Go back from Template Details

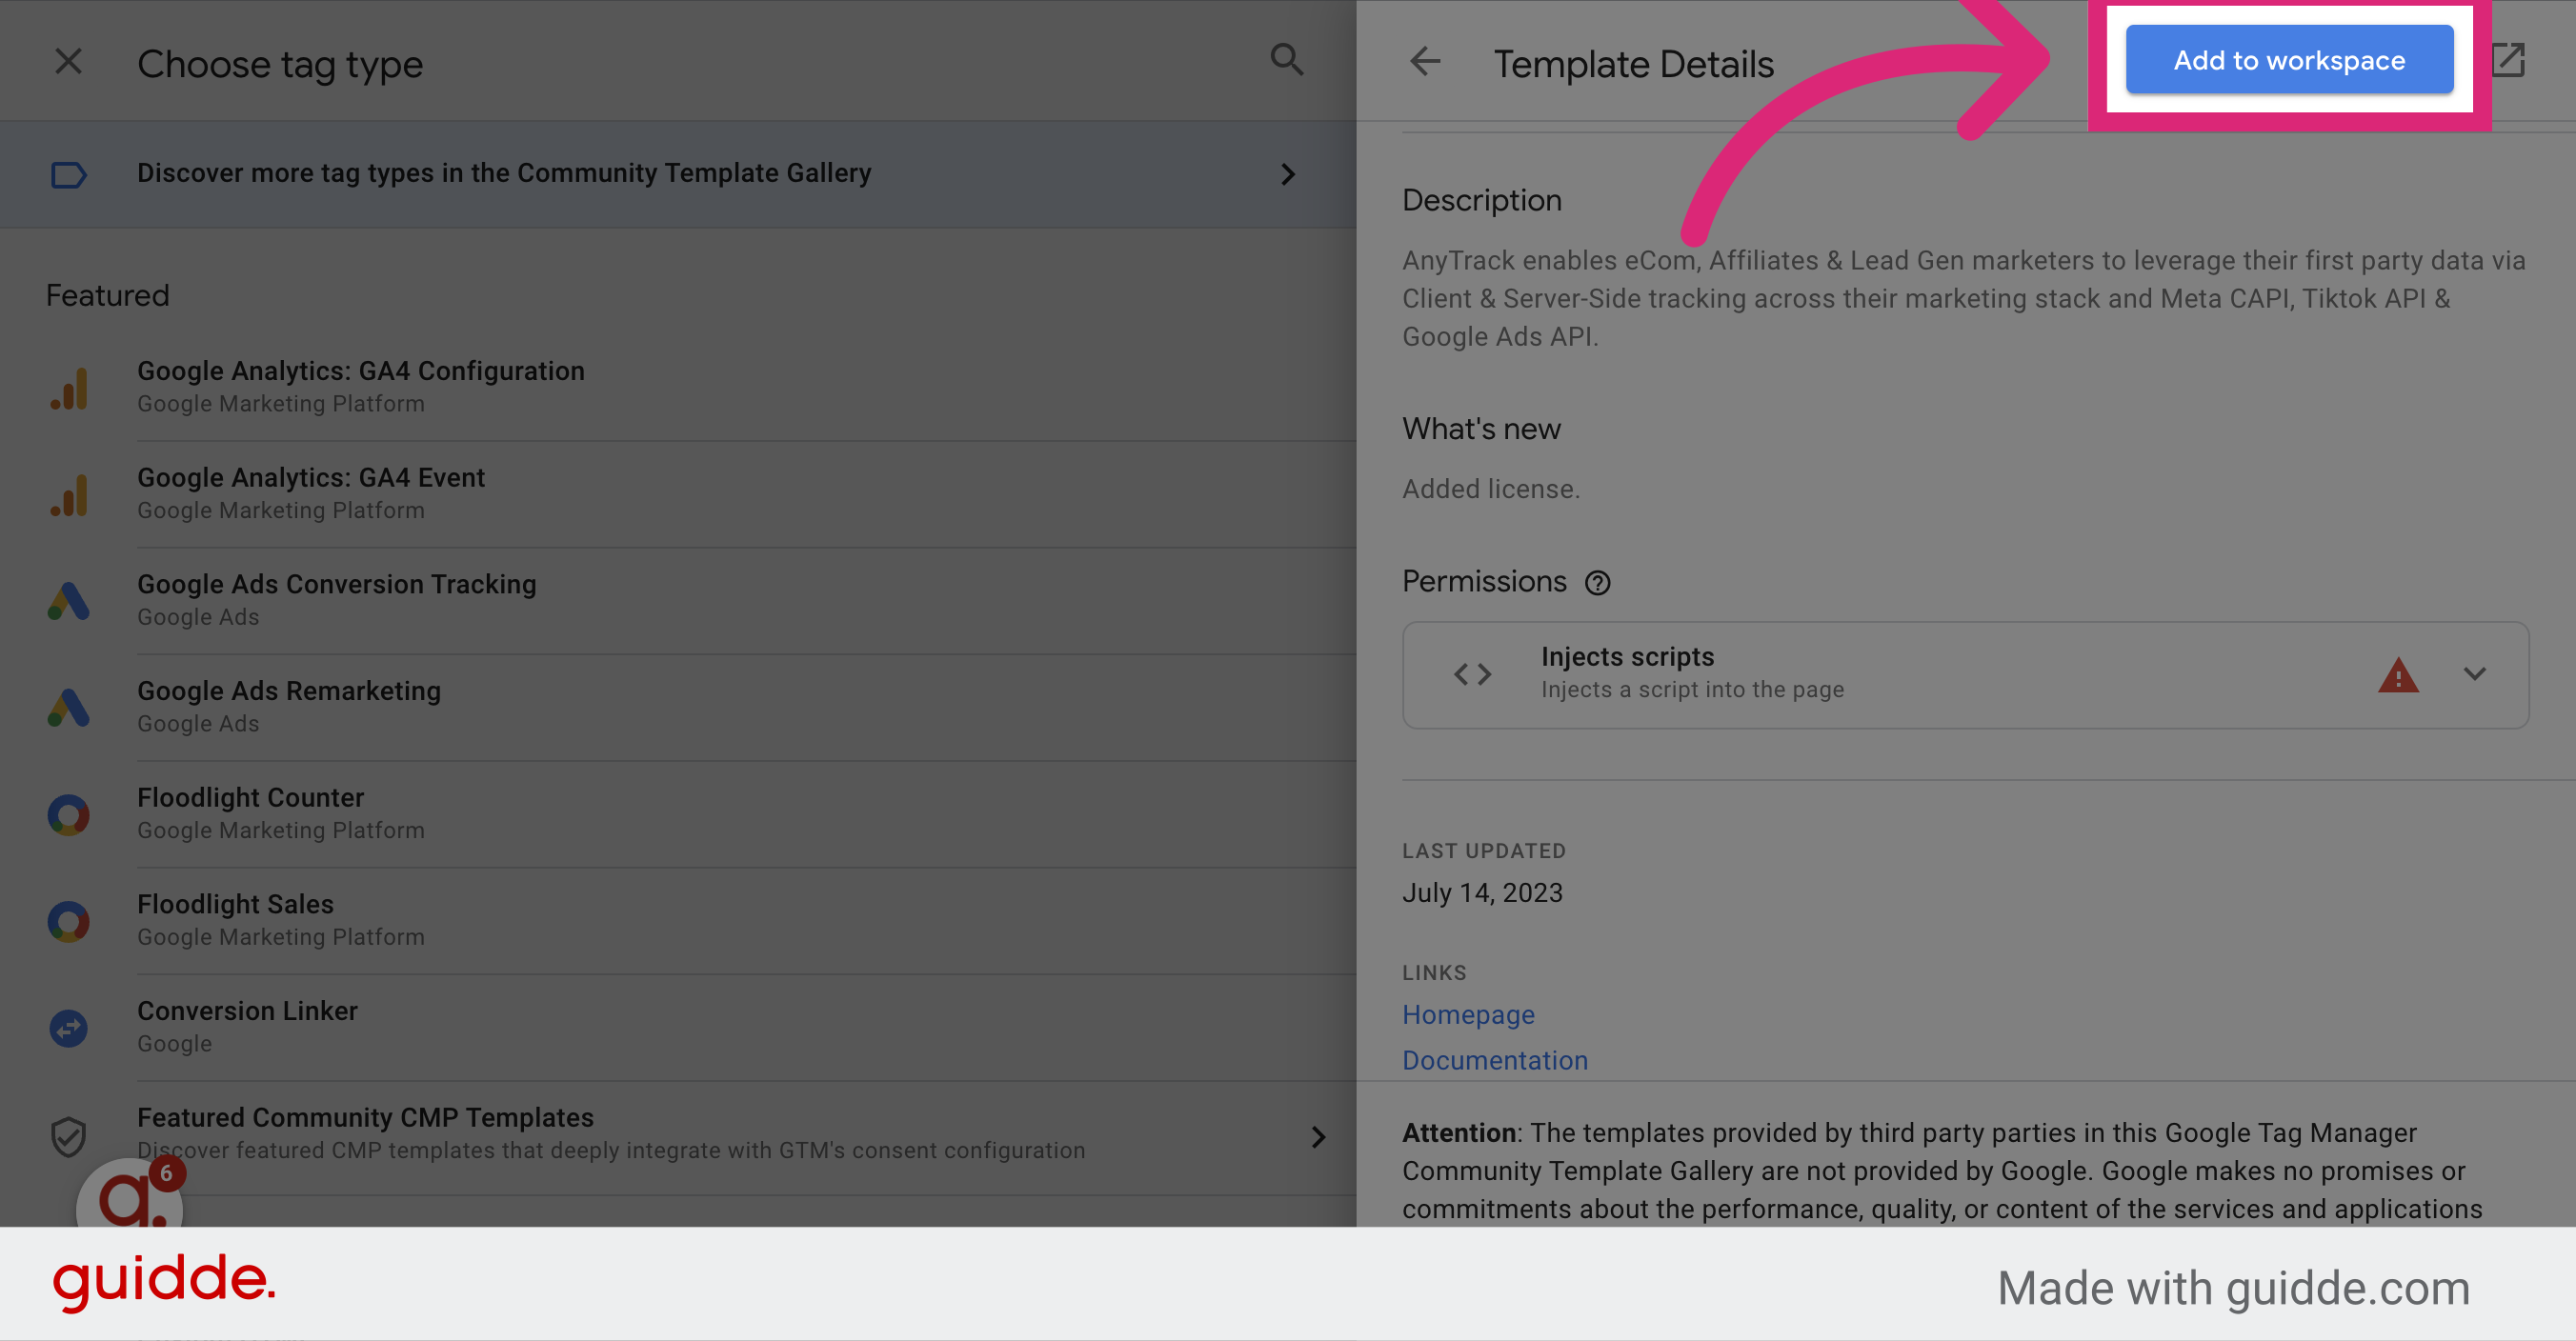point(1425,62)
